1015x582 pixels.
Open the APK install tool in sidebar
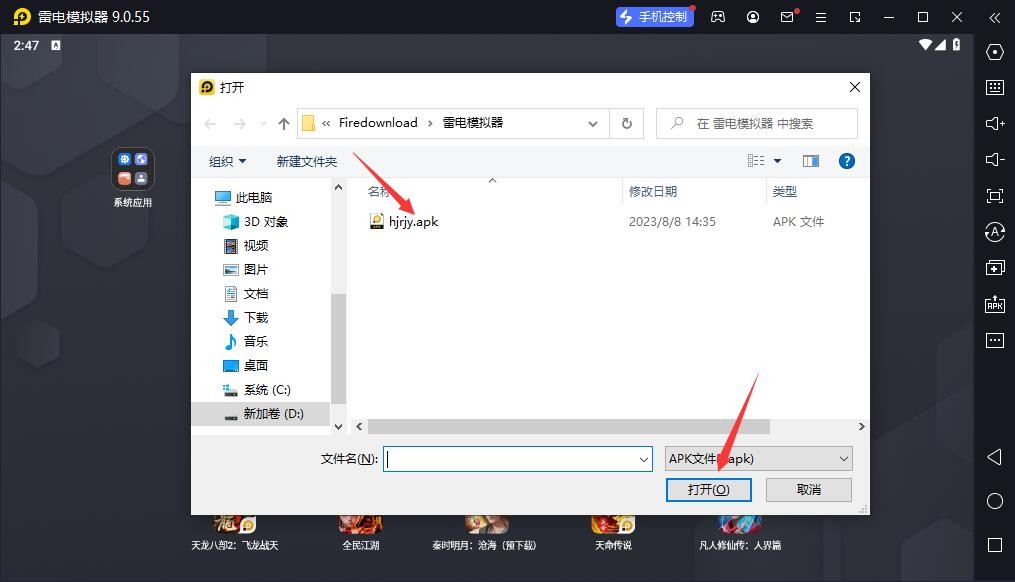pos(994,304)
